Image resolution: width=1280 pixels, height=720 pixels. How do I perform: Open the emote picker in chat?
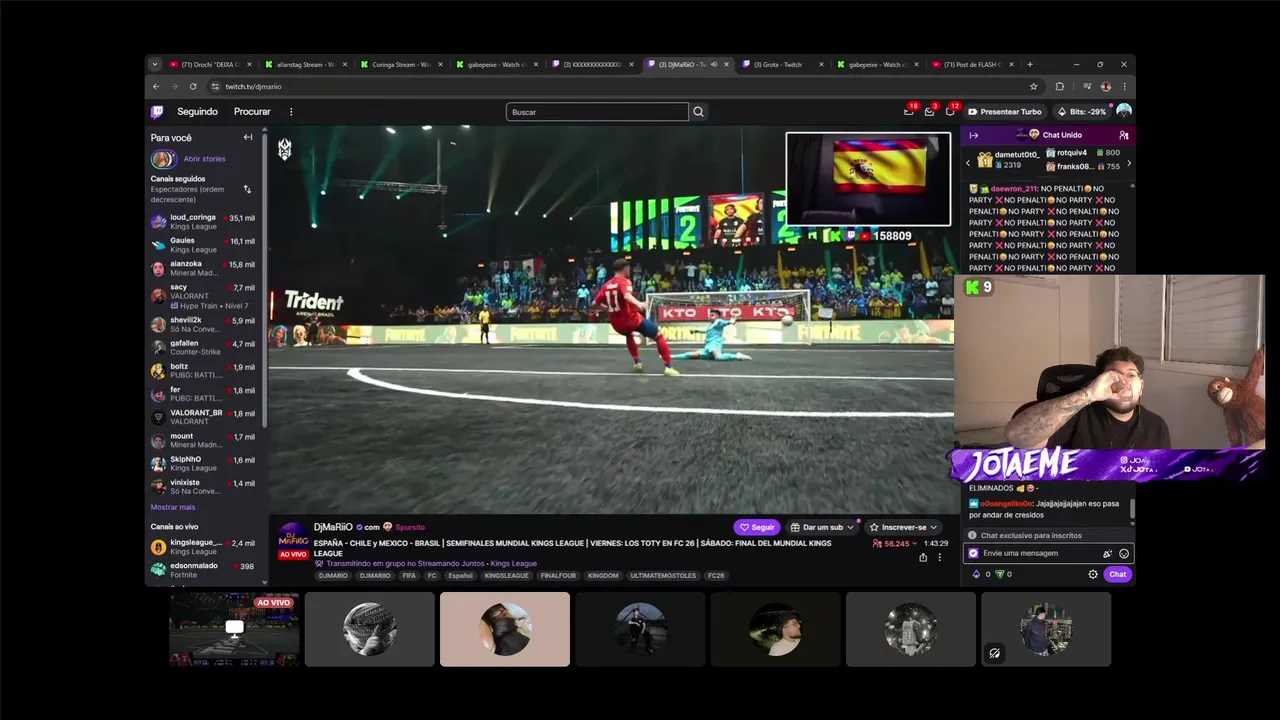point(1124,553)
